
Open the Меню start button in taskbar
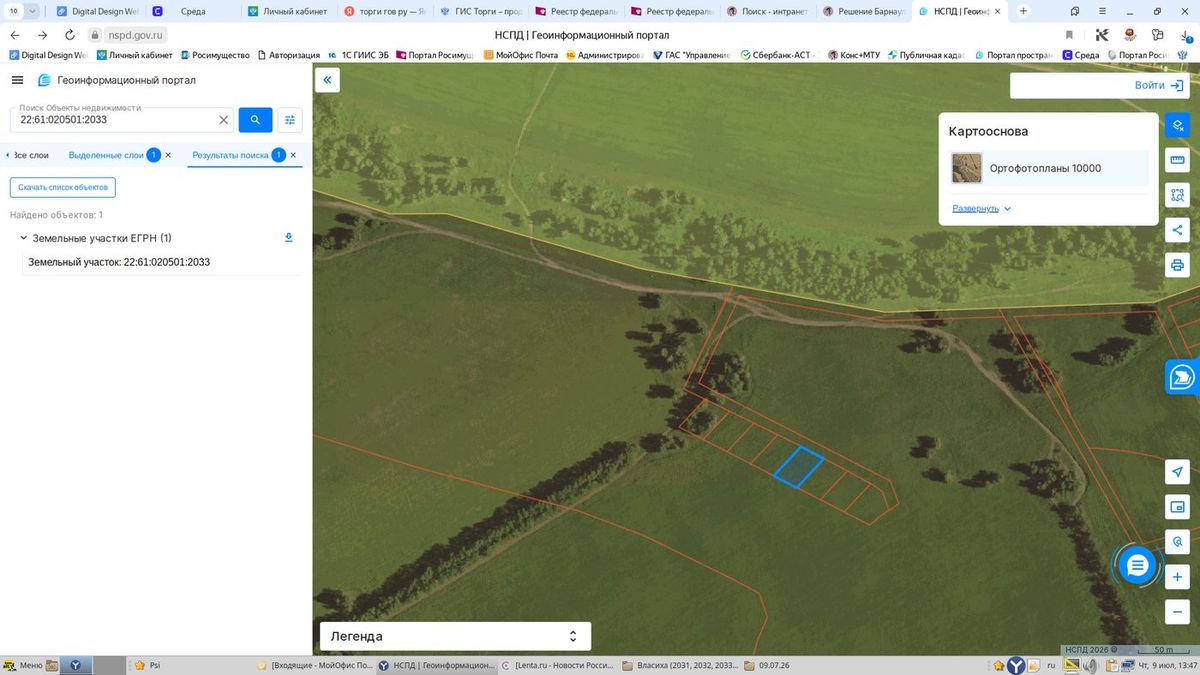point(24,665)
